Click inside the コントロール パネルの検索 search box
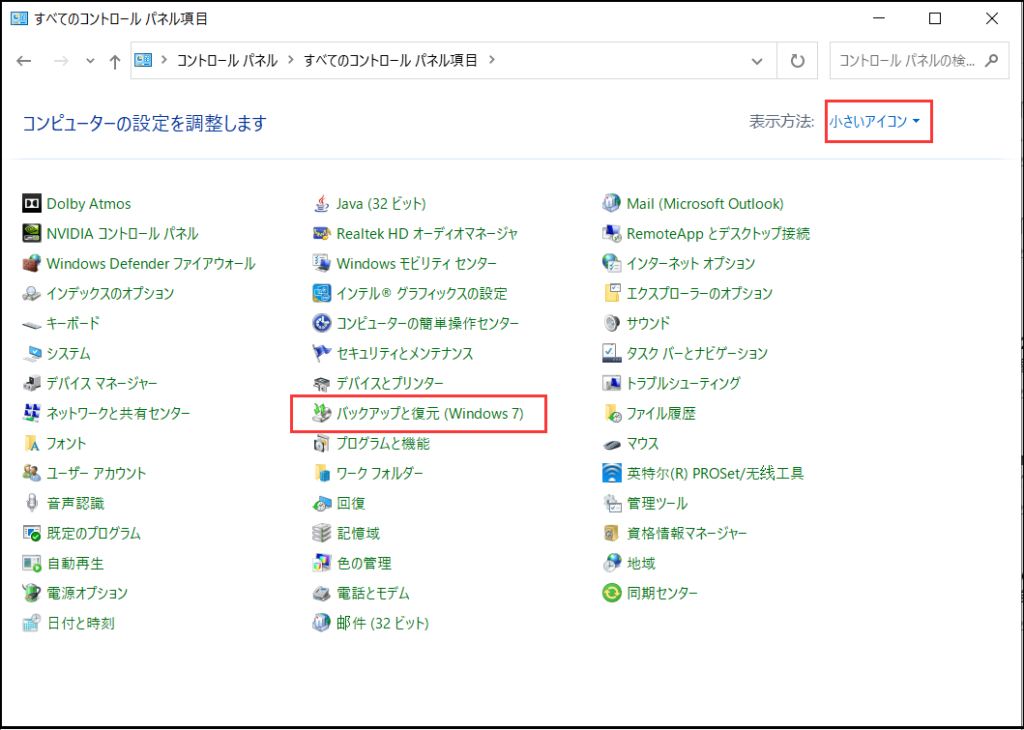The height and width of the screenshot is (730, 1024). click(x=908, y=60)
